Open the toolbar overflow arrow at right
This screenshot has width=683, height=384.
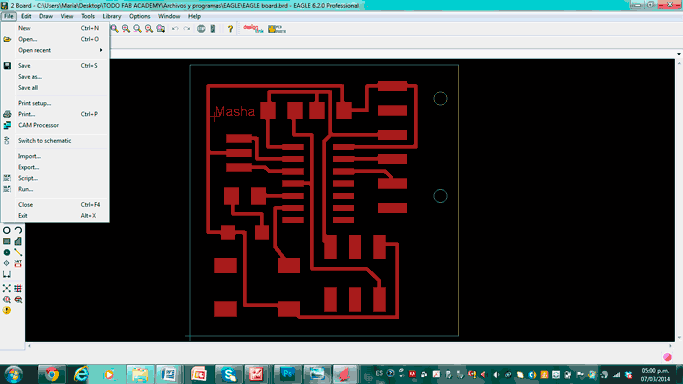pos(679,54)
